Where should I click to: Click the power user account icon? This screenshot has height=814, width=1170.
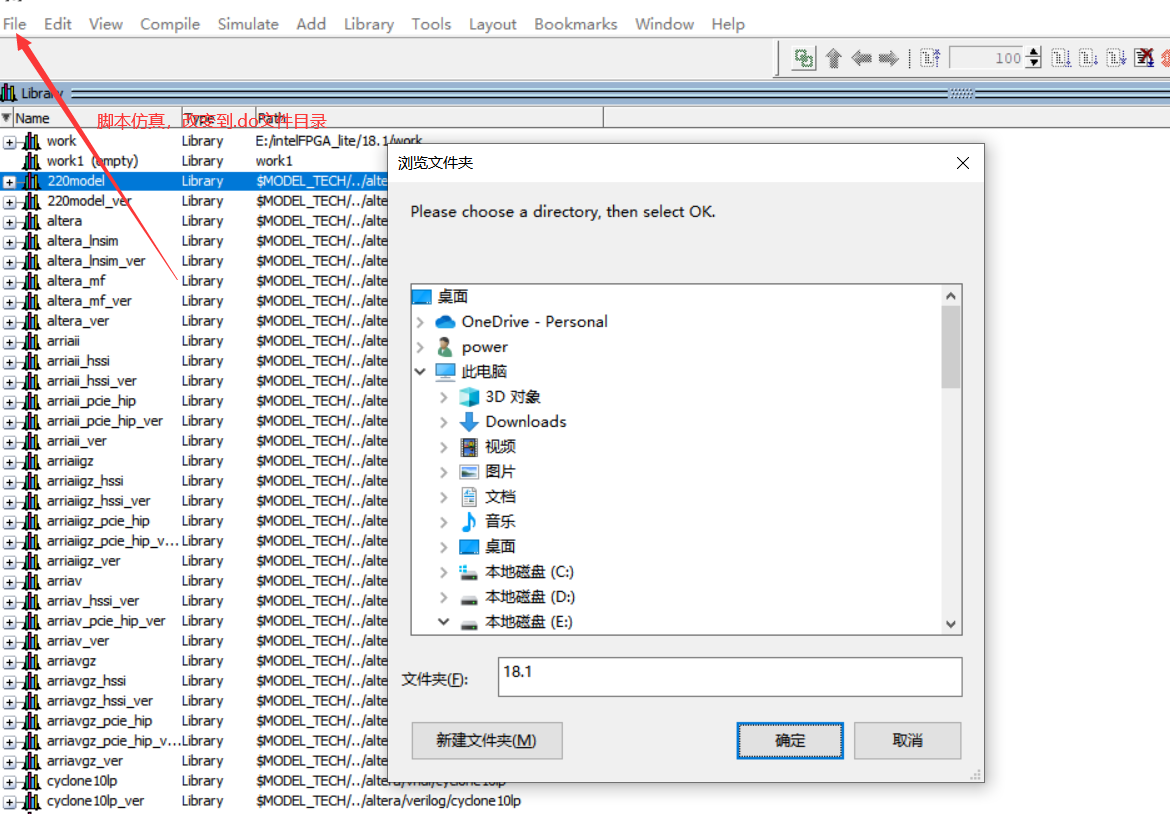click(445, 347)
